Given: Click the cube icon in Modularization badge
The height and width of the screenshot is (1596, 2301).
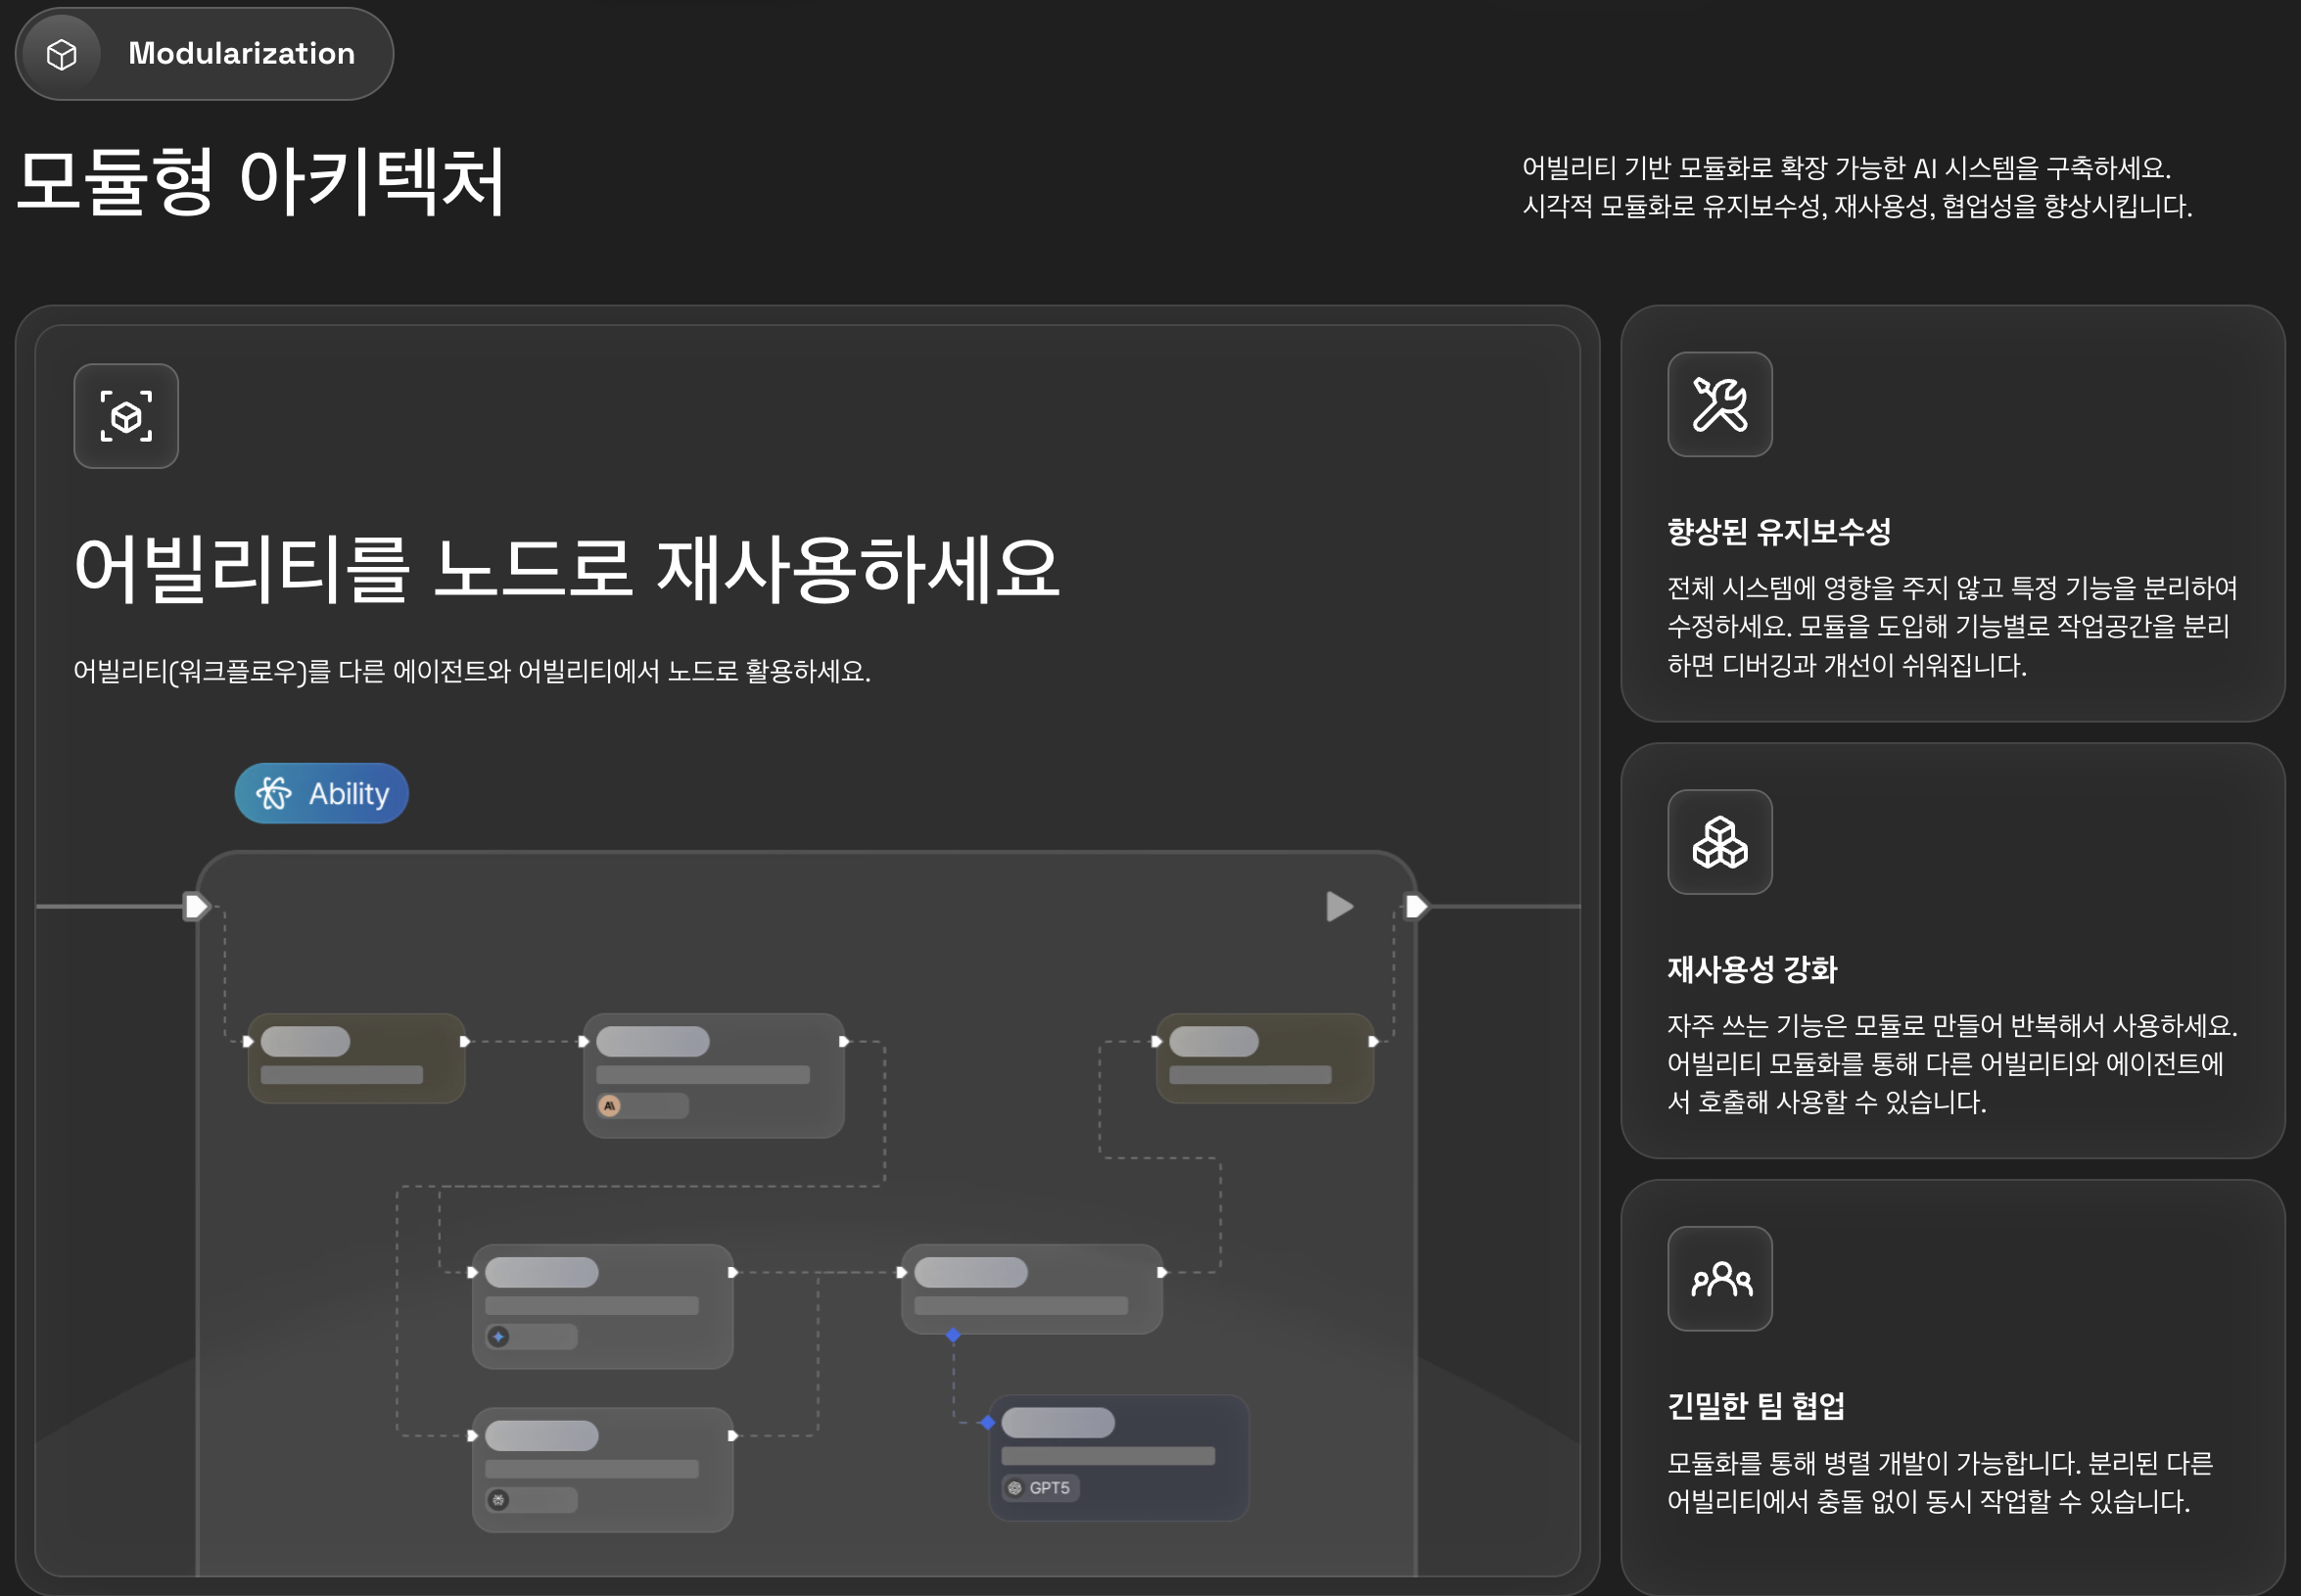Looking at the screenshot, I should coord(62,54).
